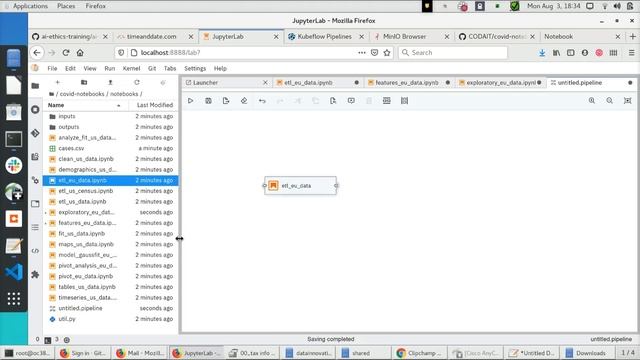Reload the Firefox page
The image size is (640, 360).
tap(66, 53)
